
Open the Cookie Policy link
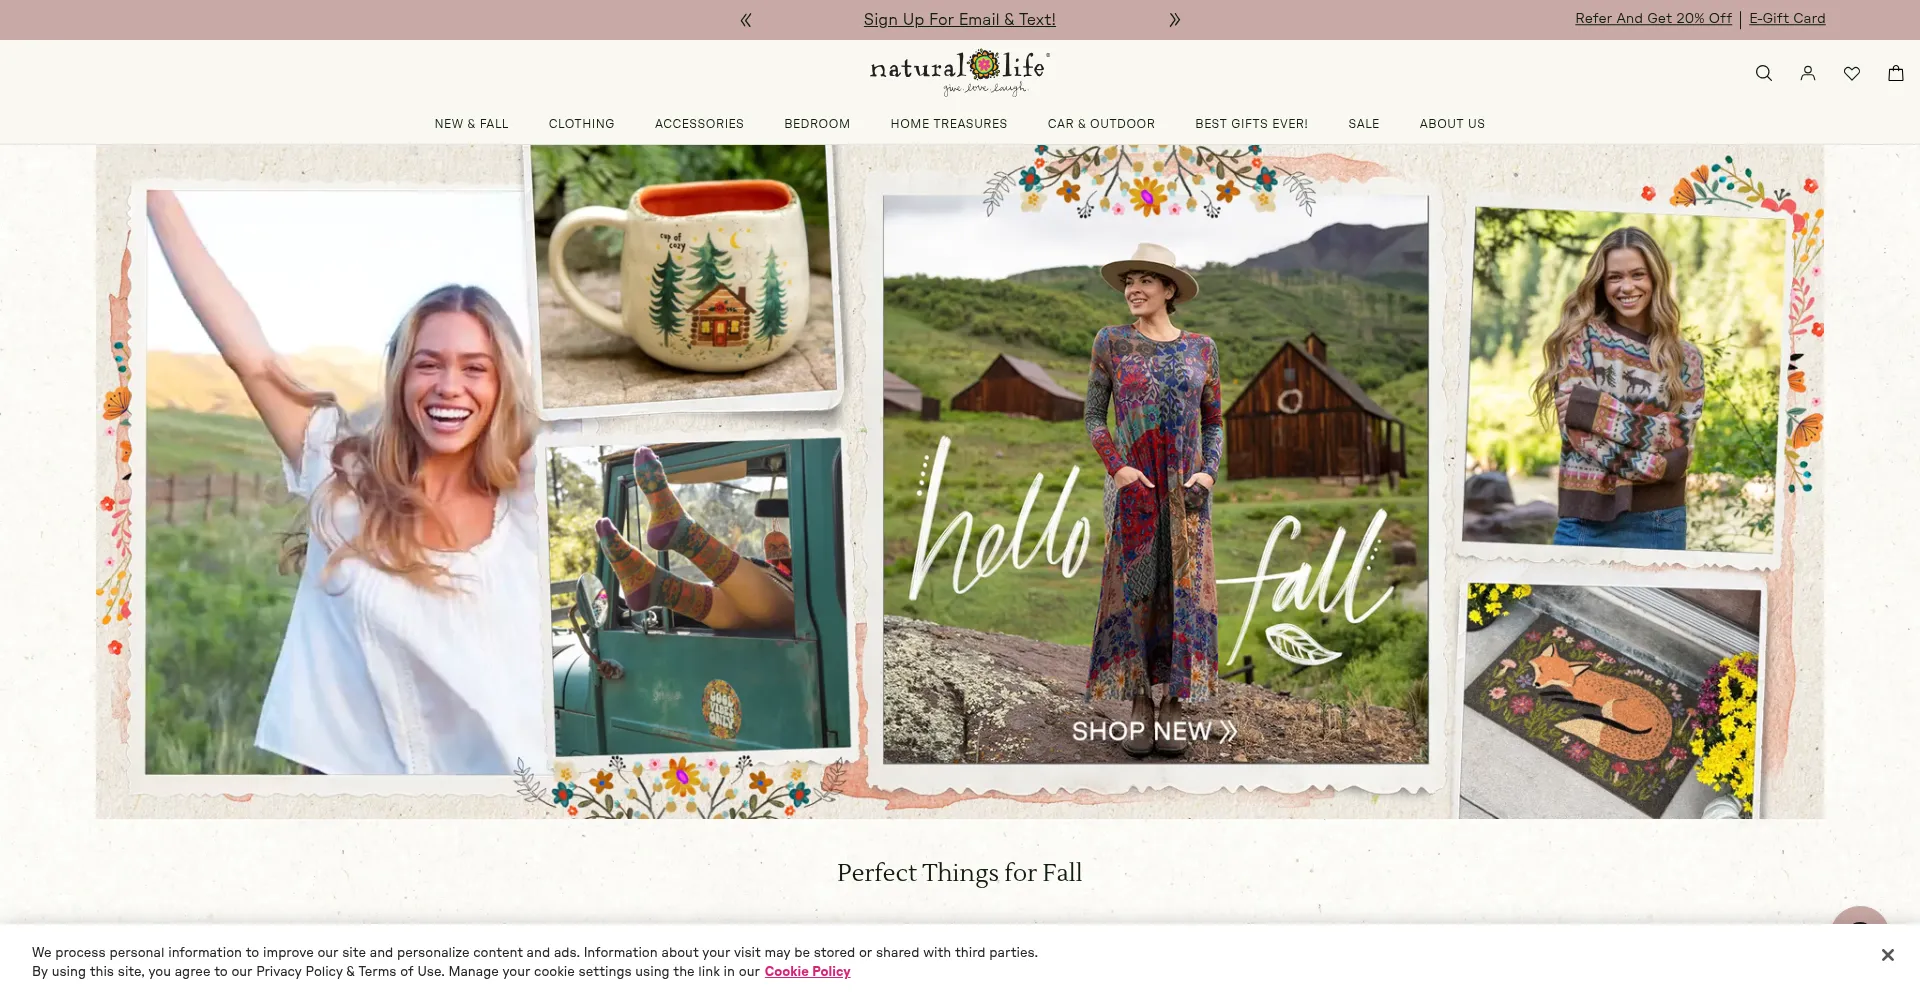tap(807, 972)
